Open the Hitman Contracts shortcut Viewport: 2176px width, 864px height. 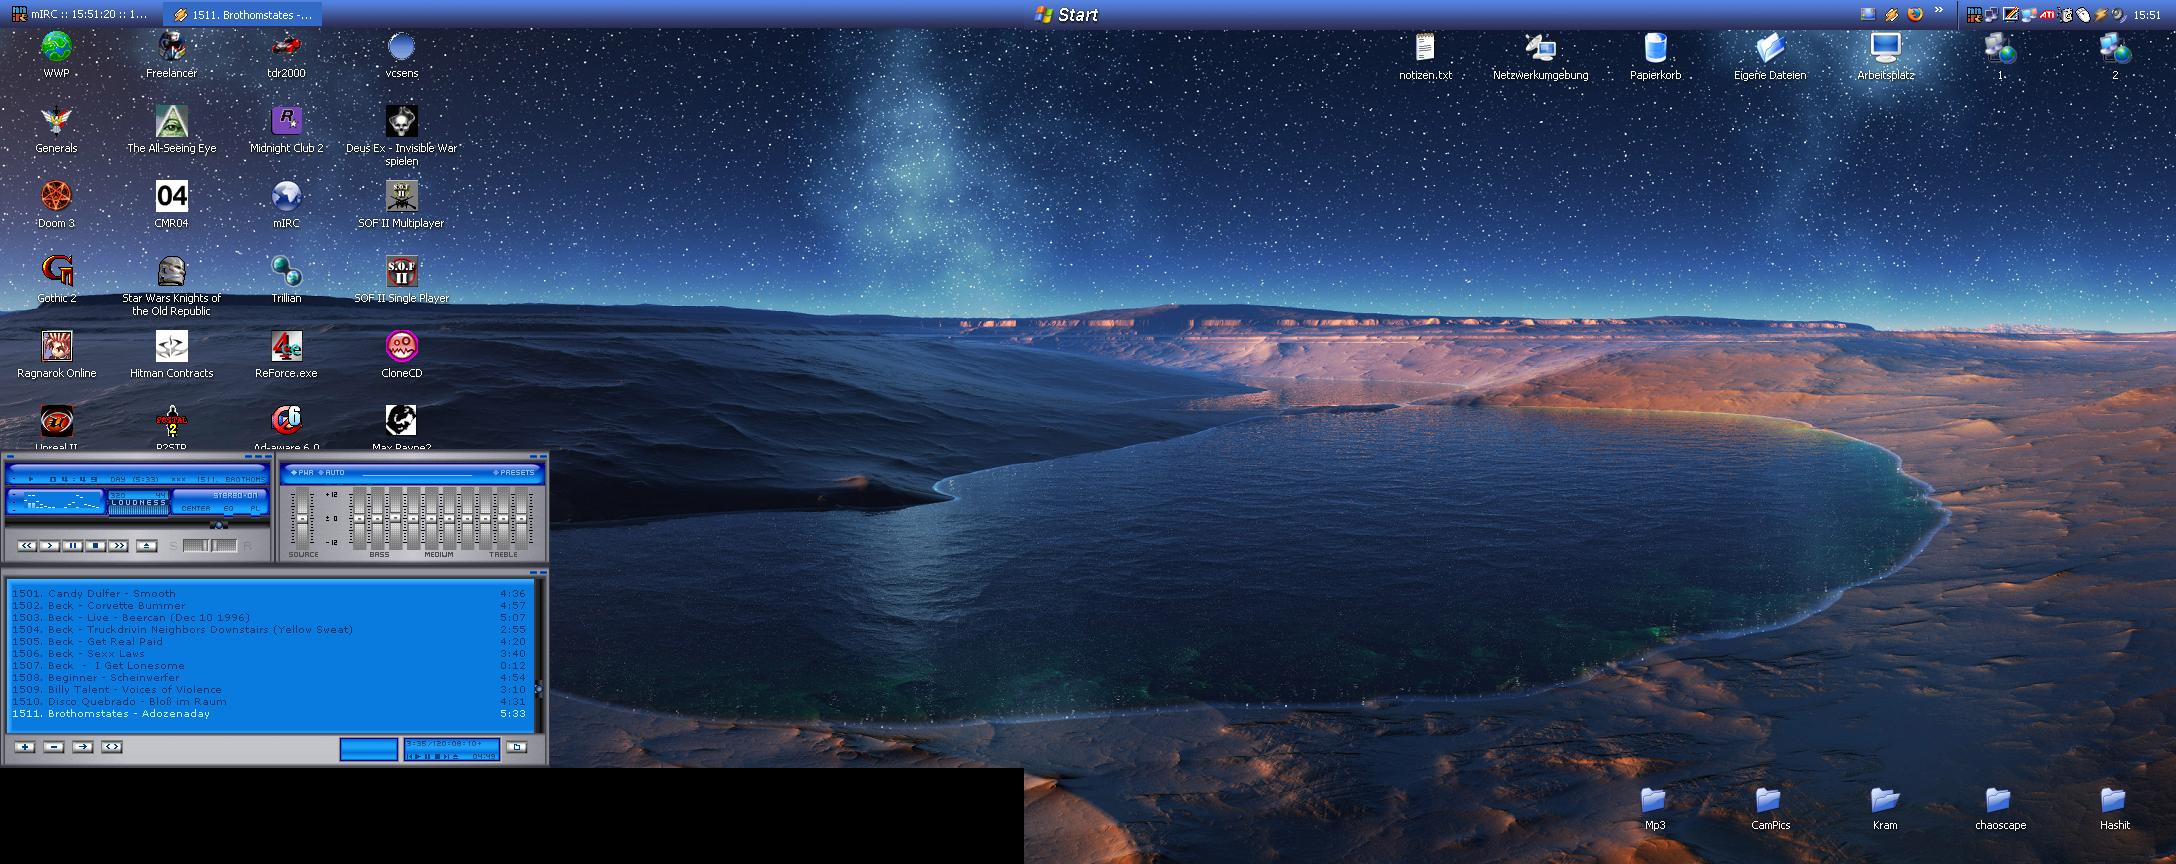(171, 347)
